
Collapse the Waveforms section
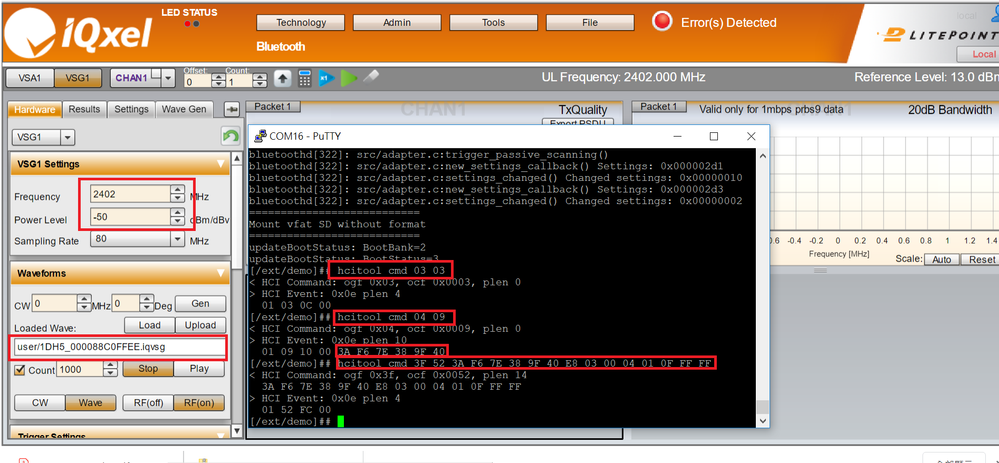coord(221,273)
